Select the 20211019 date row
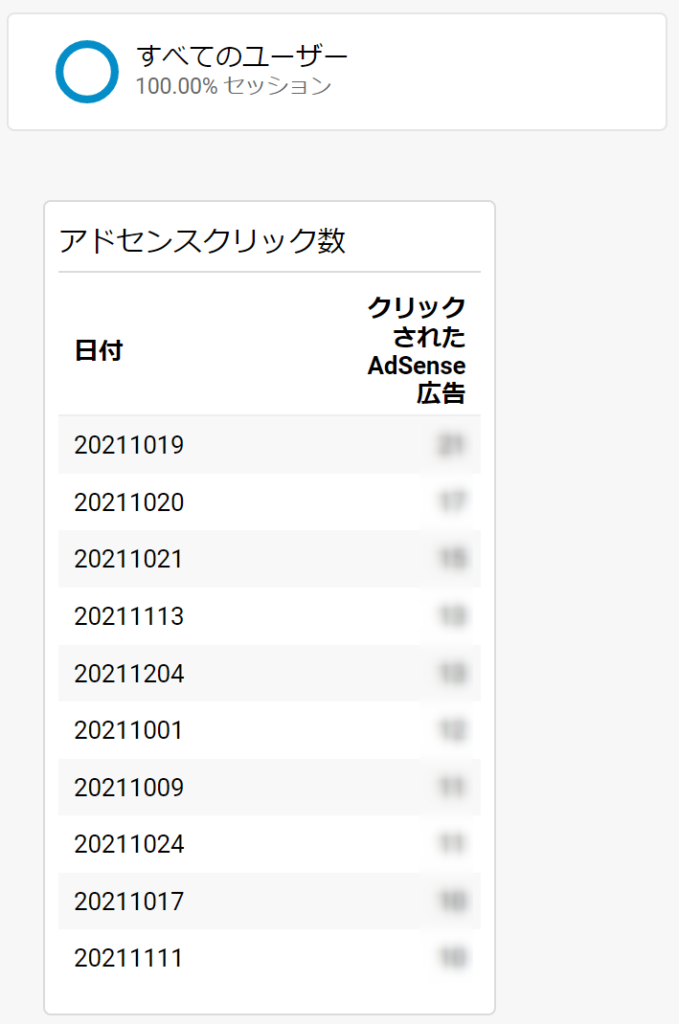This screenshot has height=1024, width=679. [x=129, y=444]
